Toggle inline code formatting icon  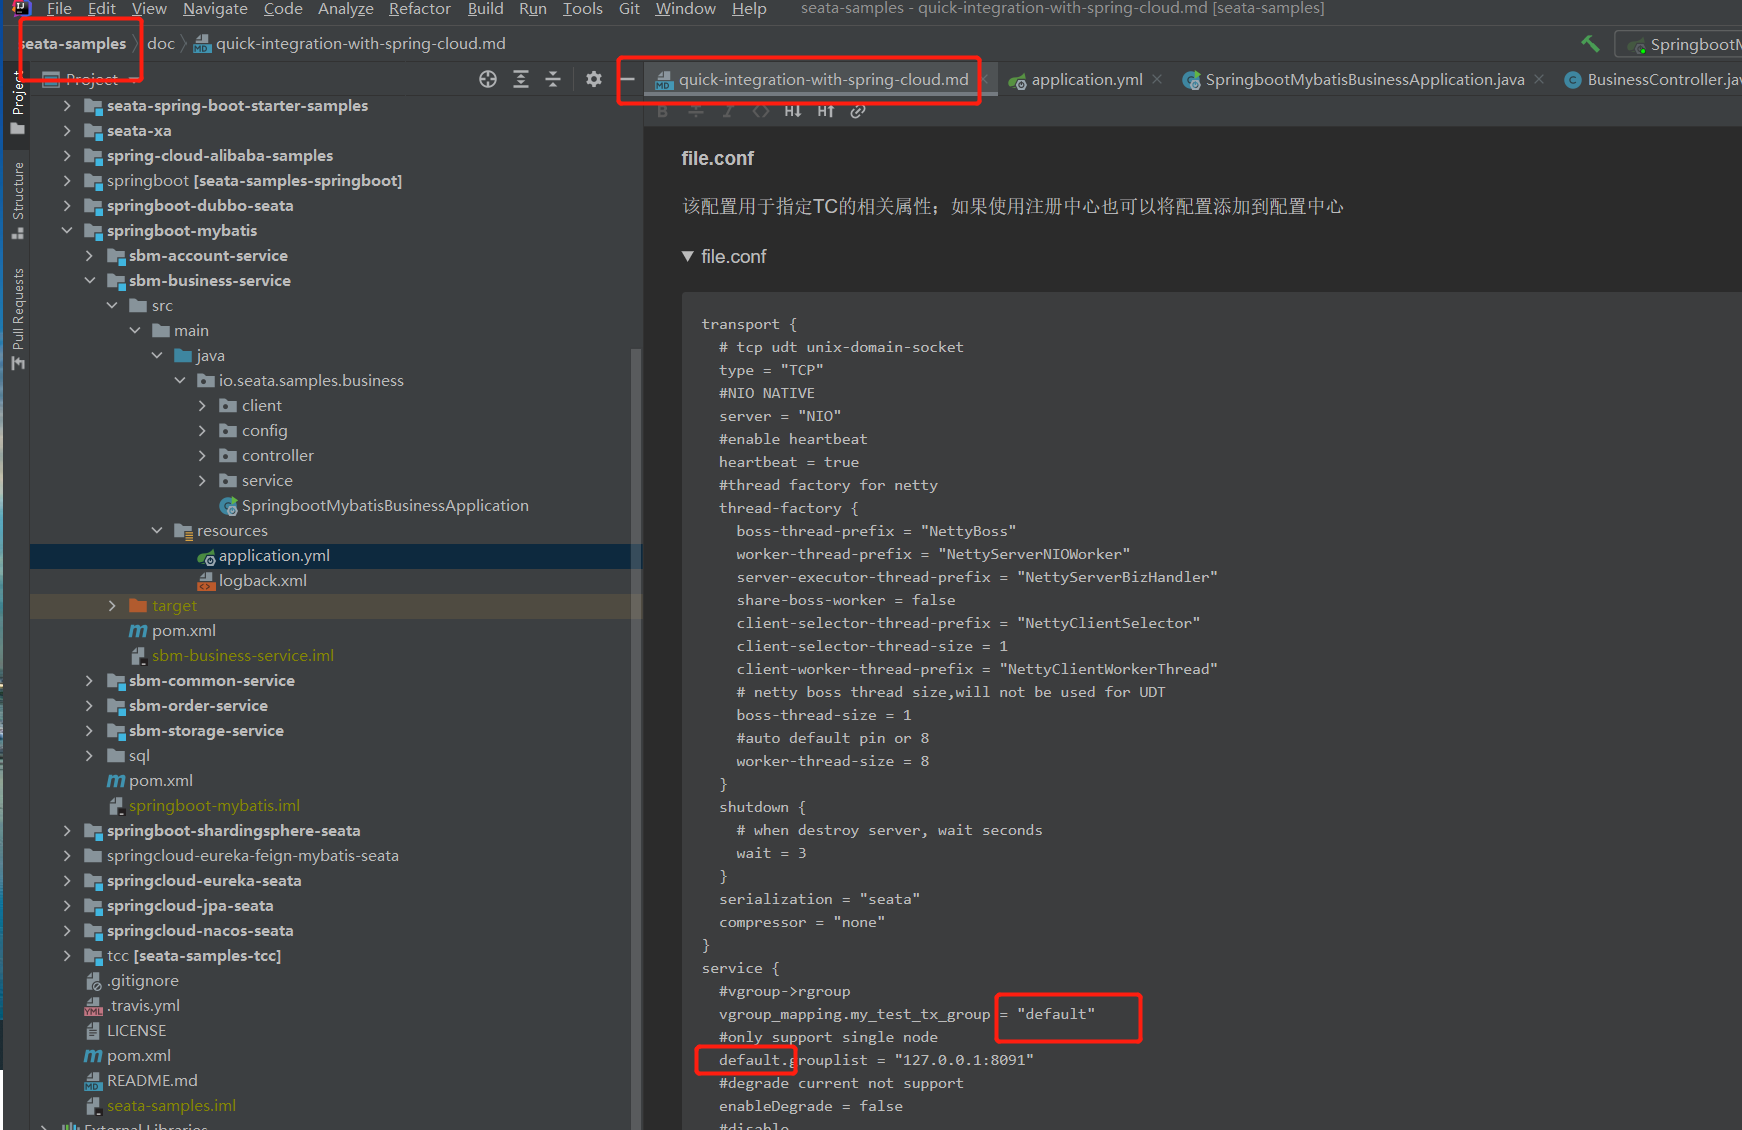click(761, 111)
